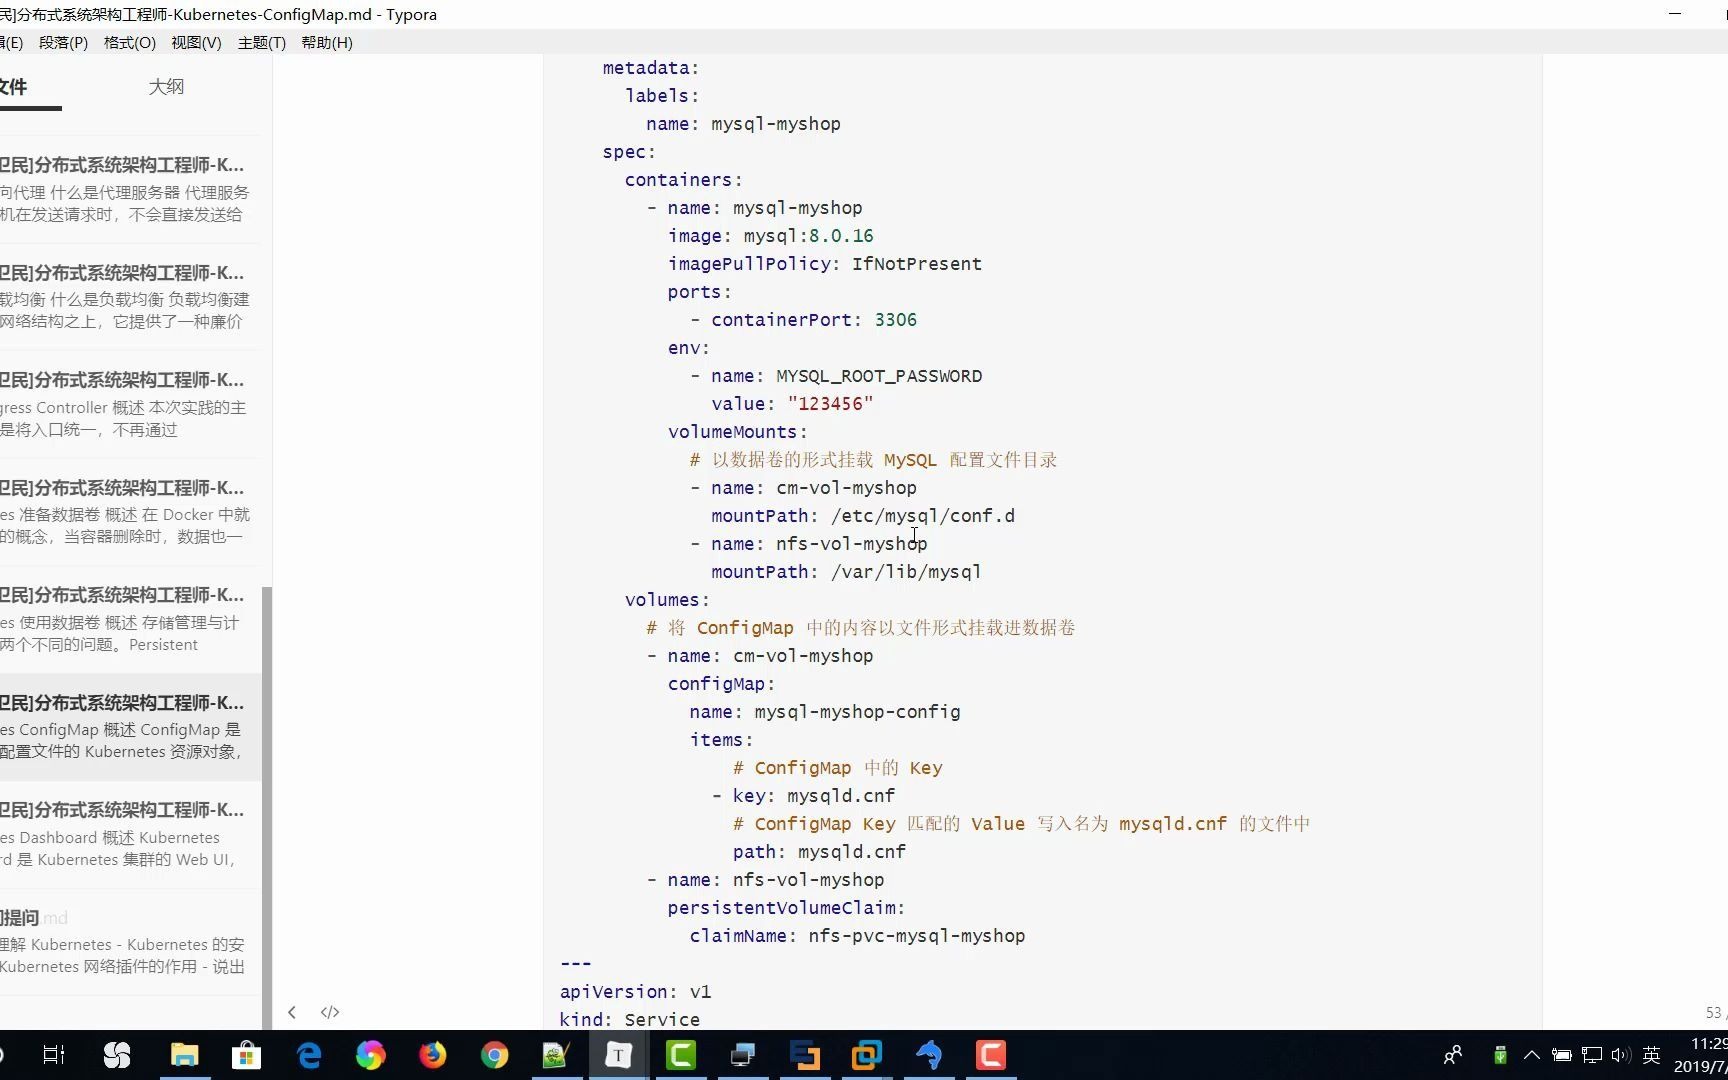Open the 准备数据卷 Docker file in sidebar

pyautogui.click(x=130, y=511)
